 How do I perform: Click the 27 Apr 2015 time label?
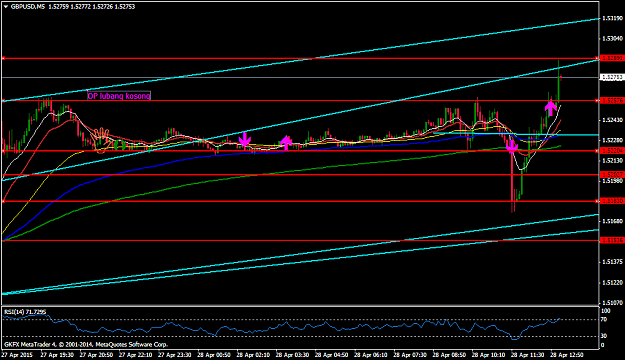17,354
